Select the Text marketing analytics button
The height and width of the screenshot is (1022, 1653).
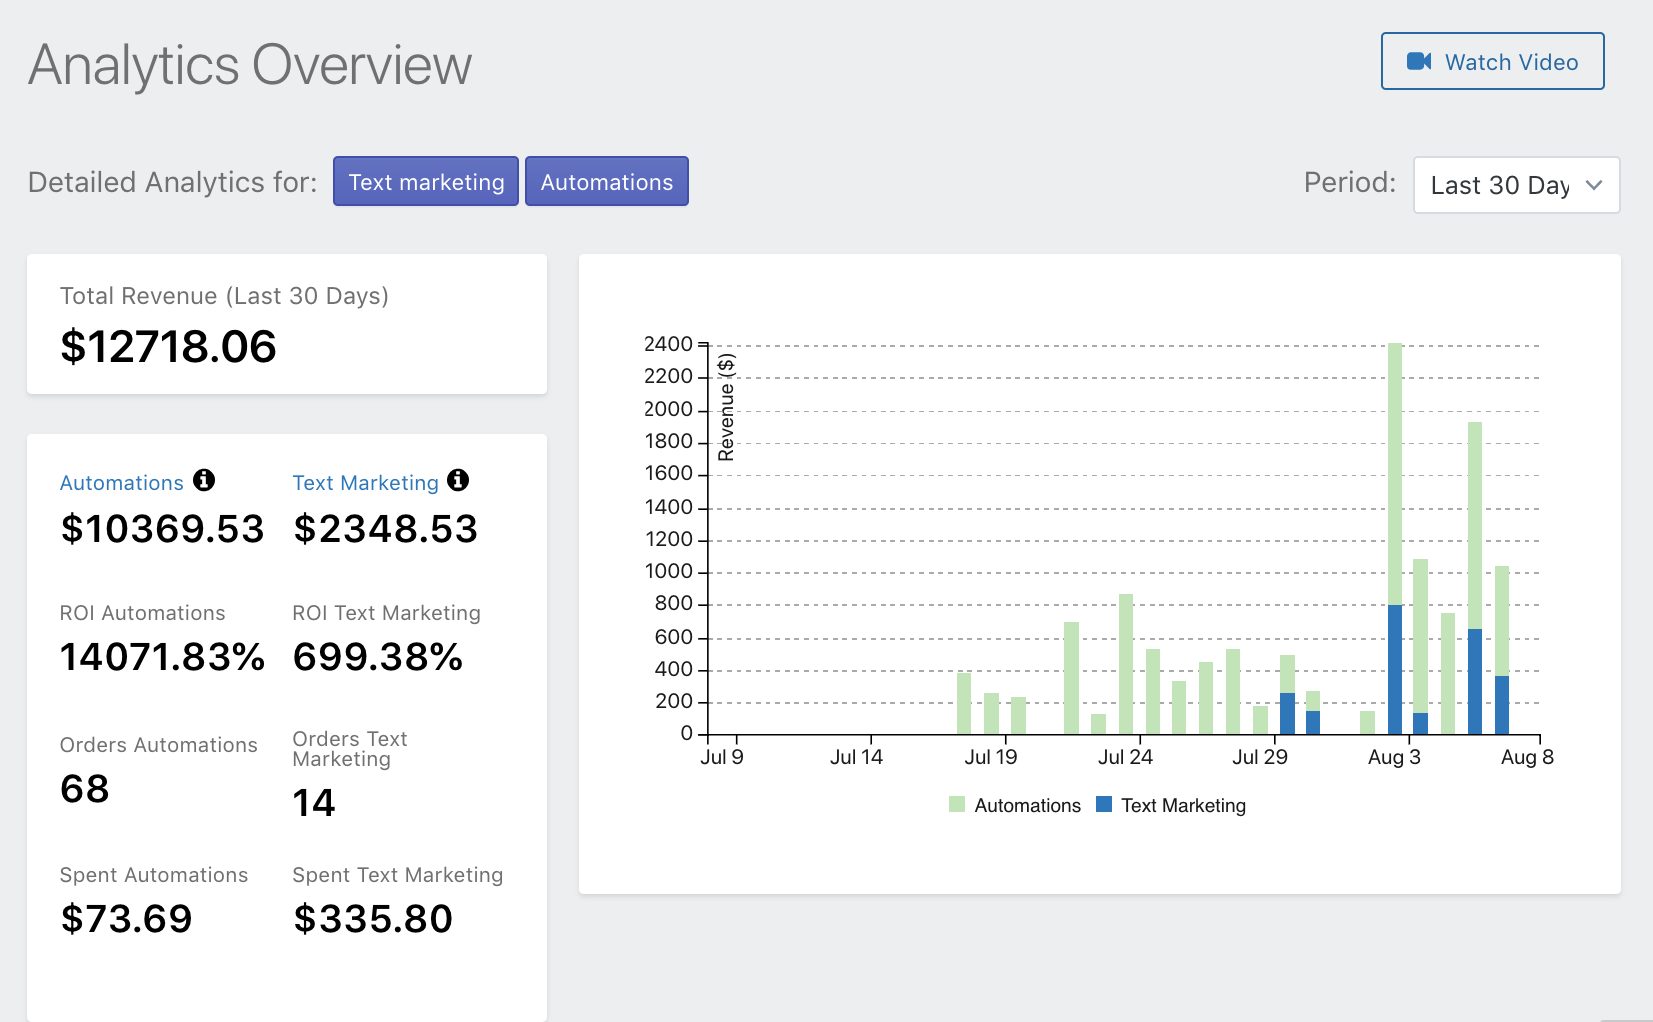(426, 181)
